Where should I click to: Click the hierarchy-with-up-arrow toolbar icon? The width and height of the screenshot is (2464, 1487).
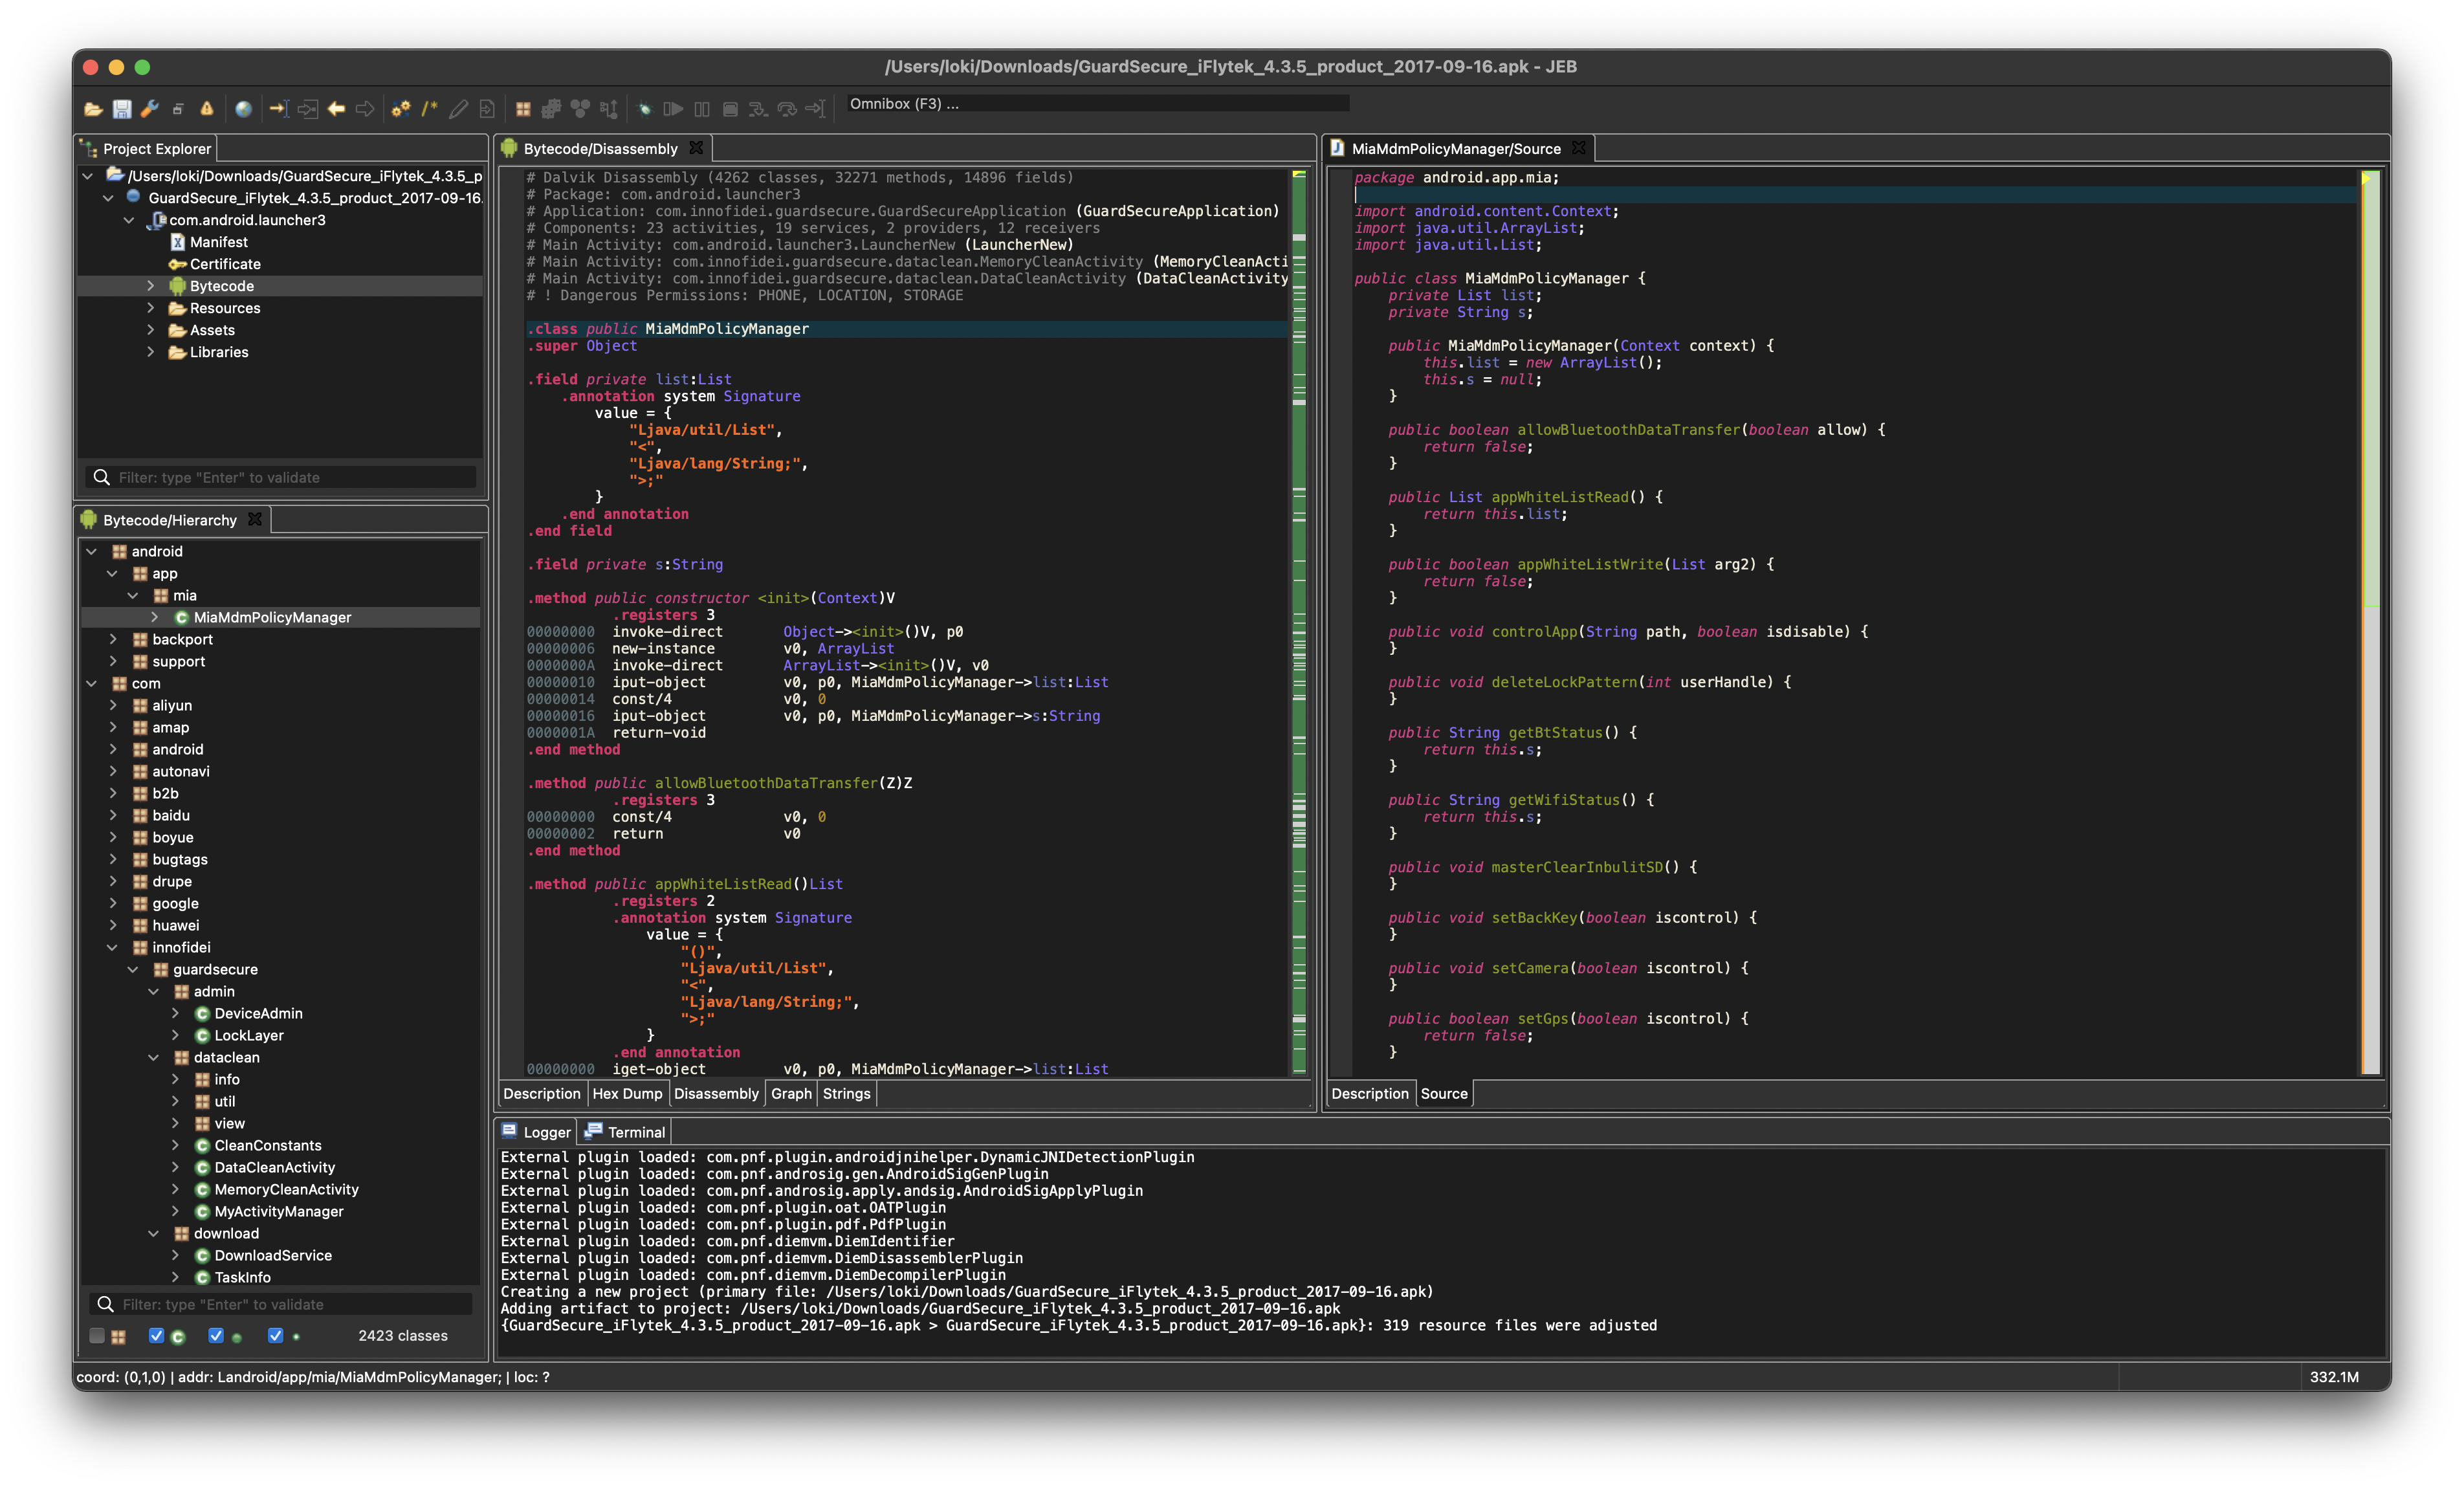tap(609, 109)
